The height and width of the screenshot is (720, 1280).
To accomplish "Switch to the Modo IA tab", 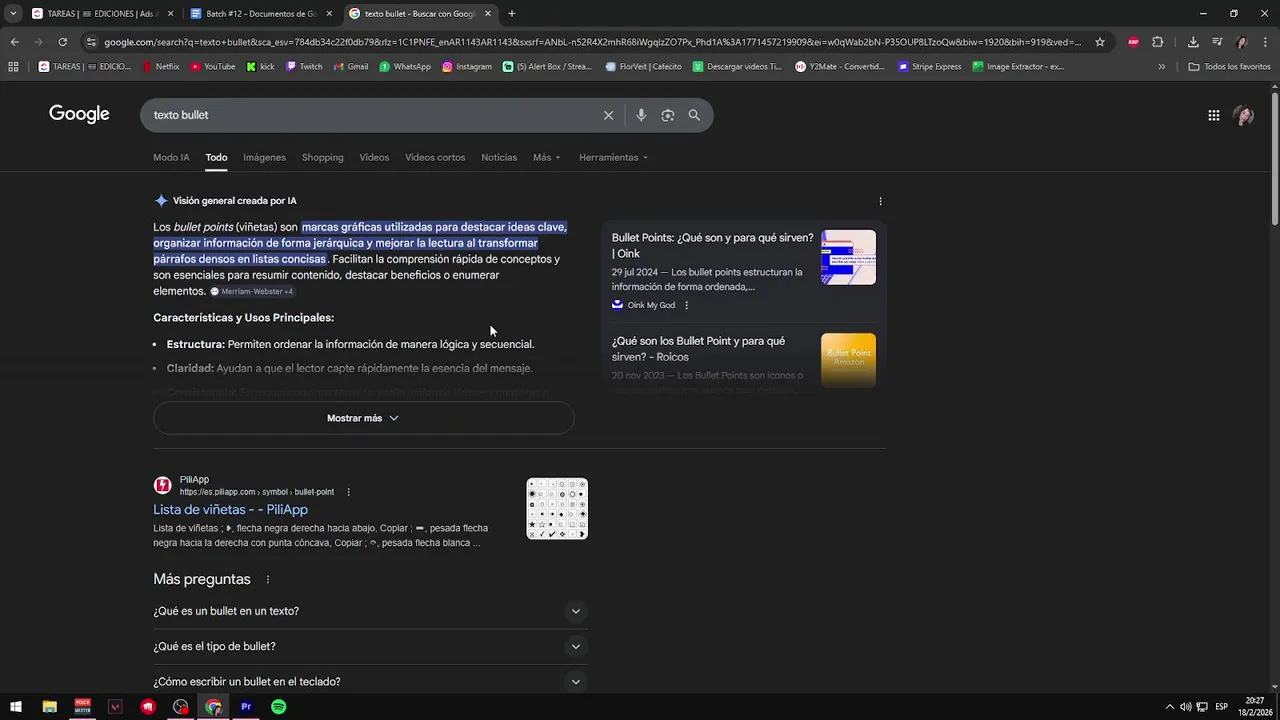I will (x=171, y=158).
